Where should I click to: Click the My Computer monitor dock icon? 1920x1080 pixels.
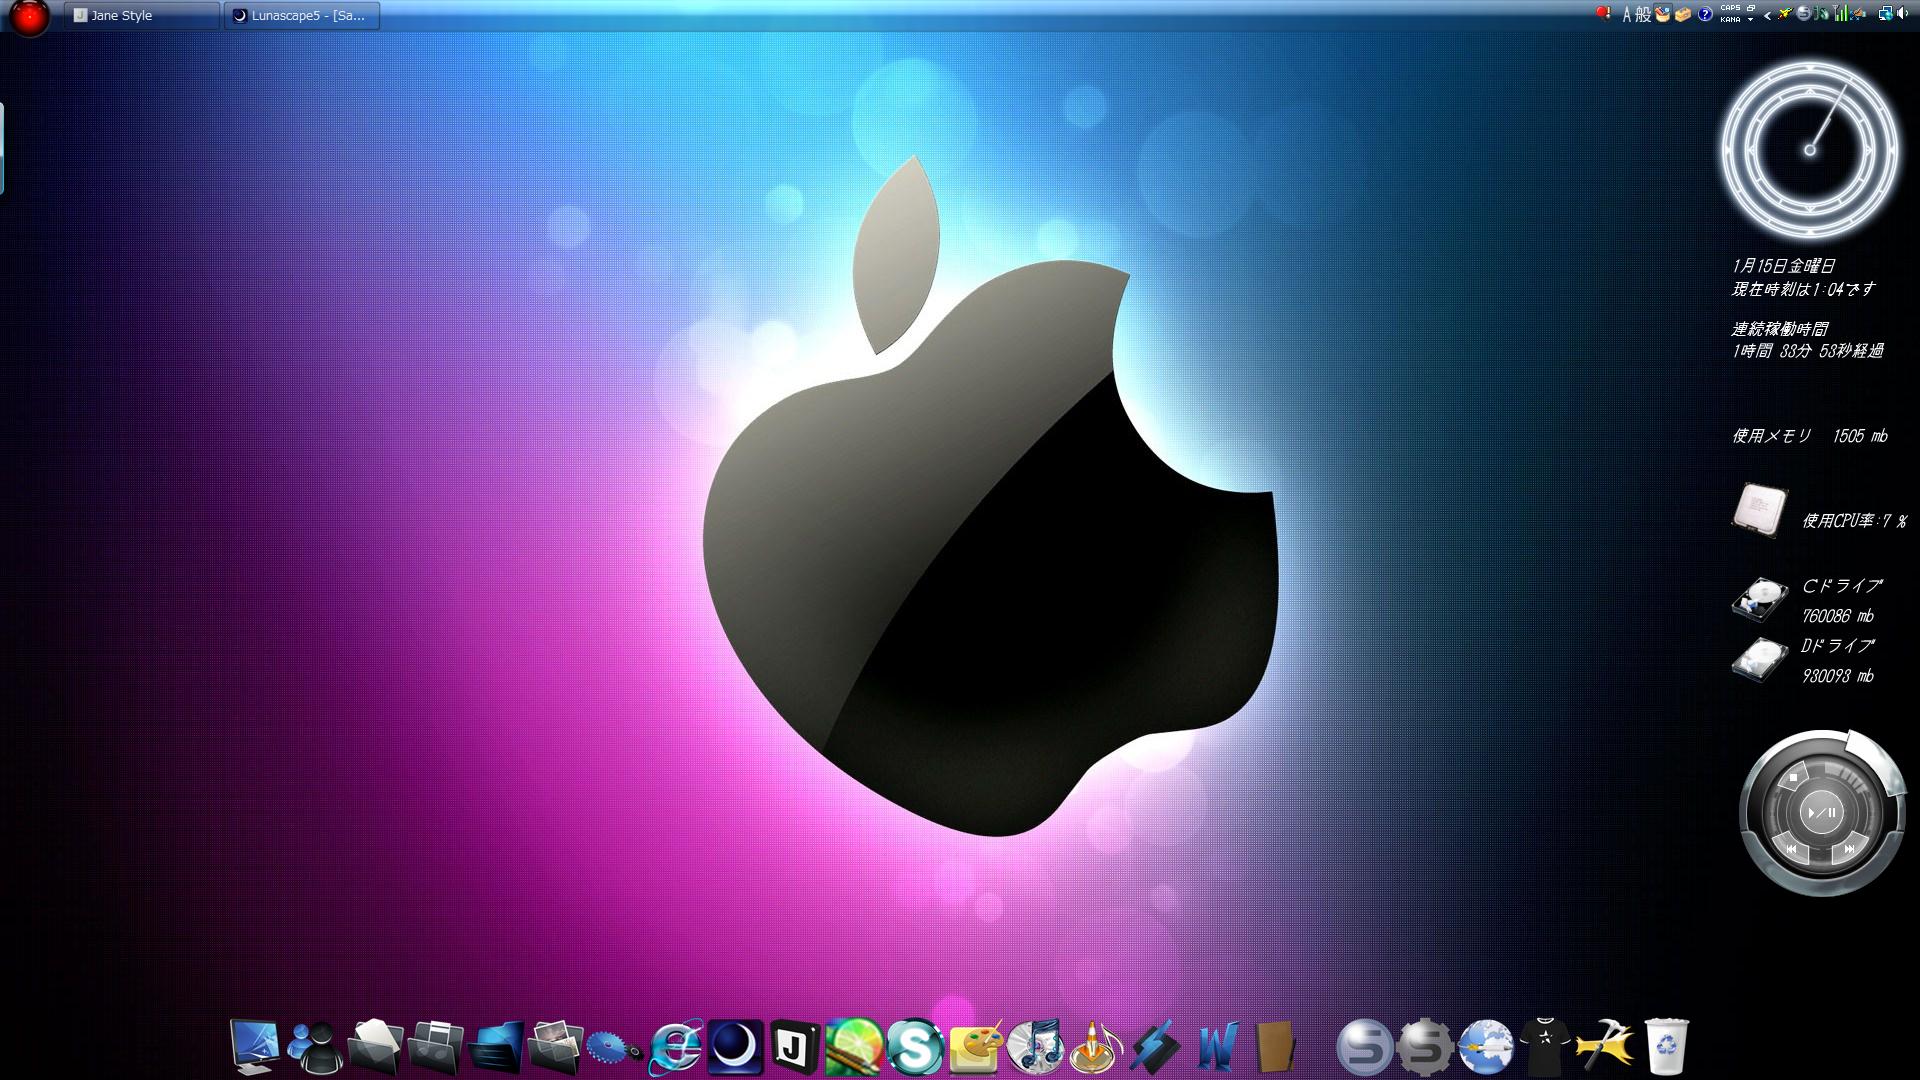click(254, 1046)
